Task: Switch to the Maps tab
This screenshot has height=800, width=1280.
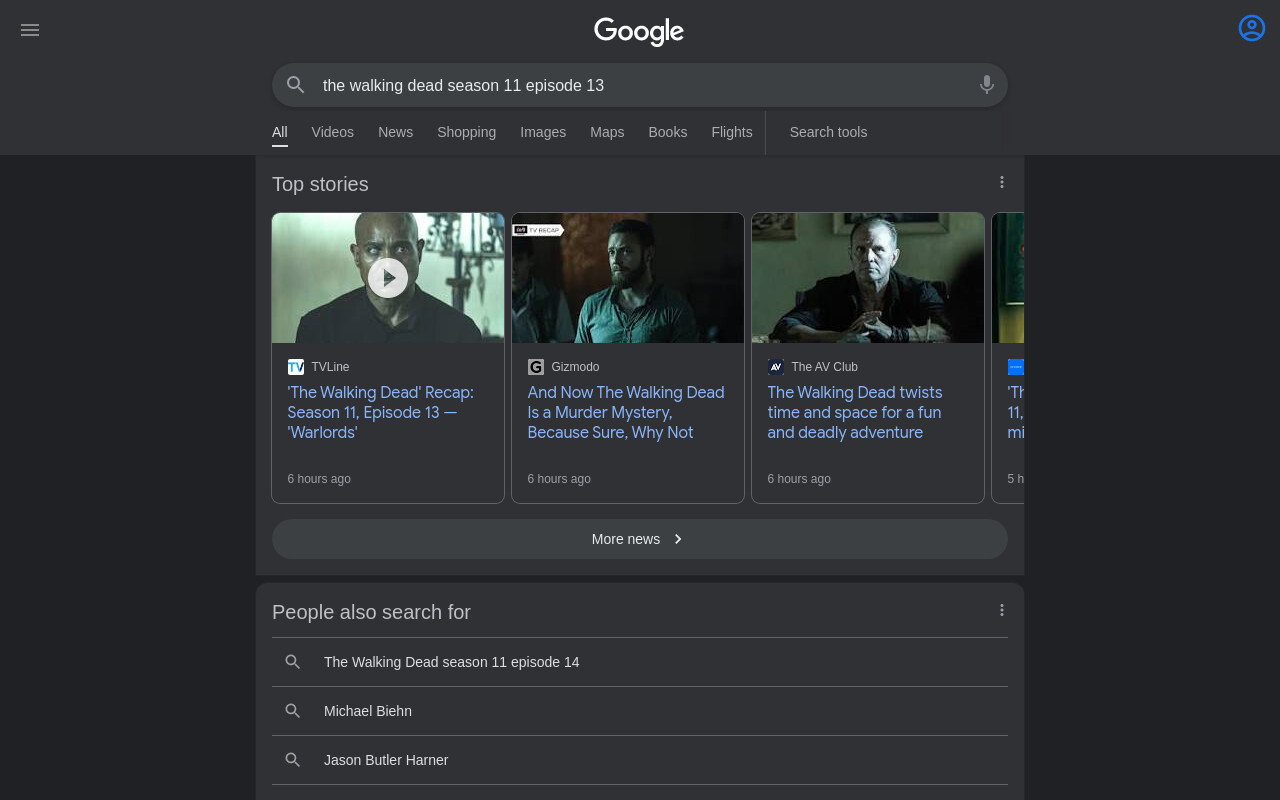Action: [x=607, y=132]
